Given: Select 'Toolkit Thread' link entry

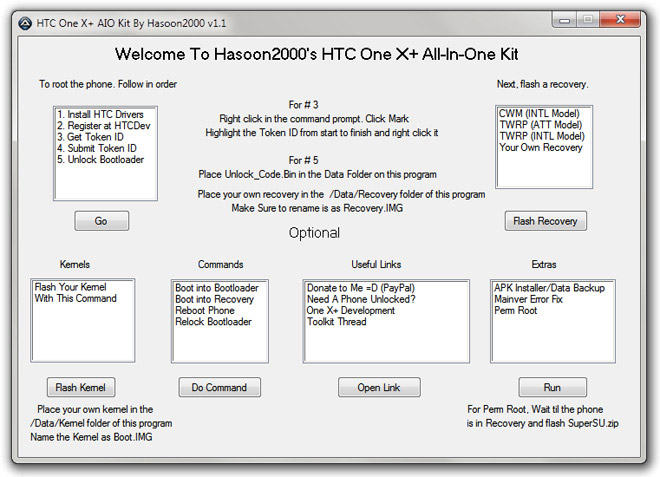Looking at the screenshot, I should pyautogui.click(x=336, y=322).
